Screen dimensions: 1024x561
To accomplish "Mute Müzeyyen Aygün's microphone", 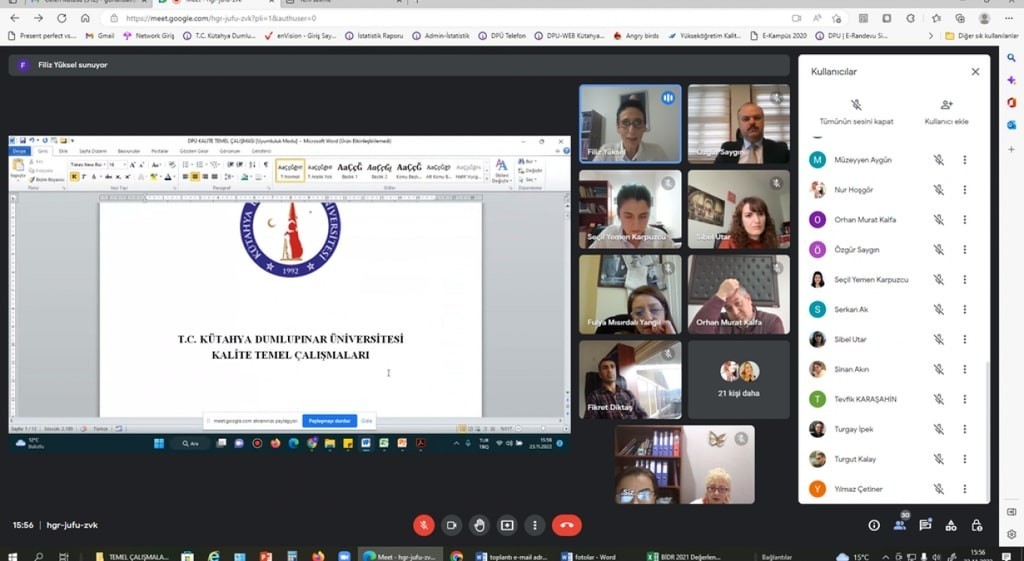I will pyautogui.click(x=938, y=160).
